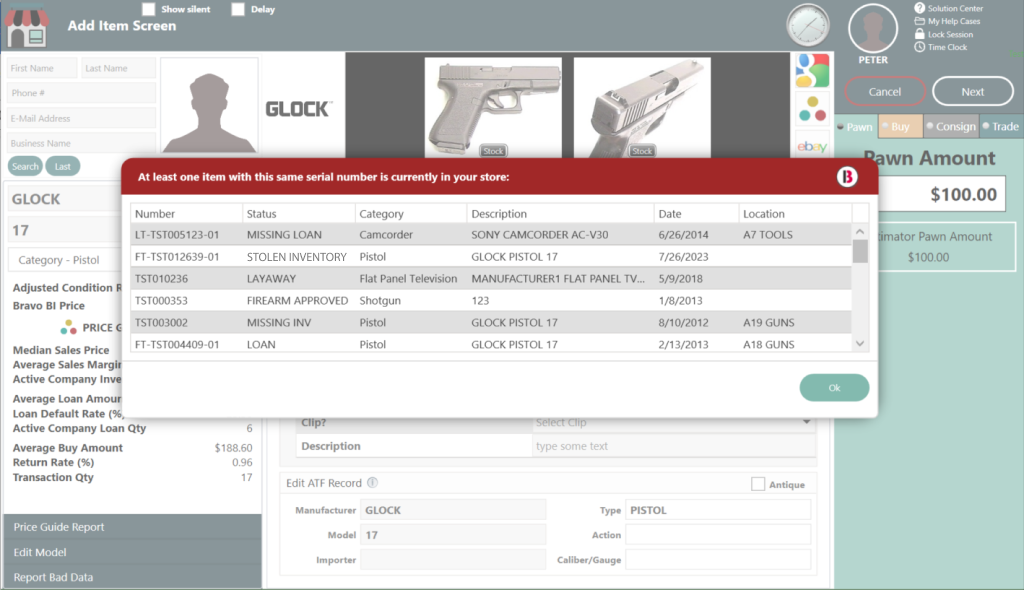Open Time Clock
Viewport: 1024px width, 590px height.
pyautogui.click(x=940, y=47)
